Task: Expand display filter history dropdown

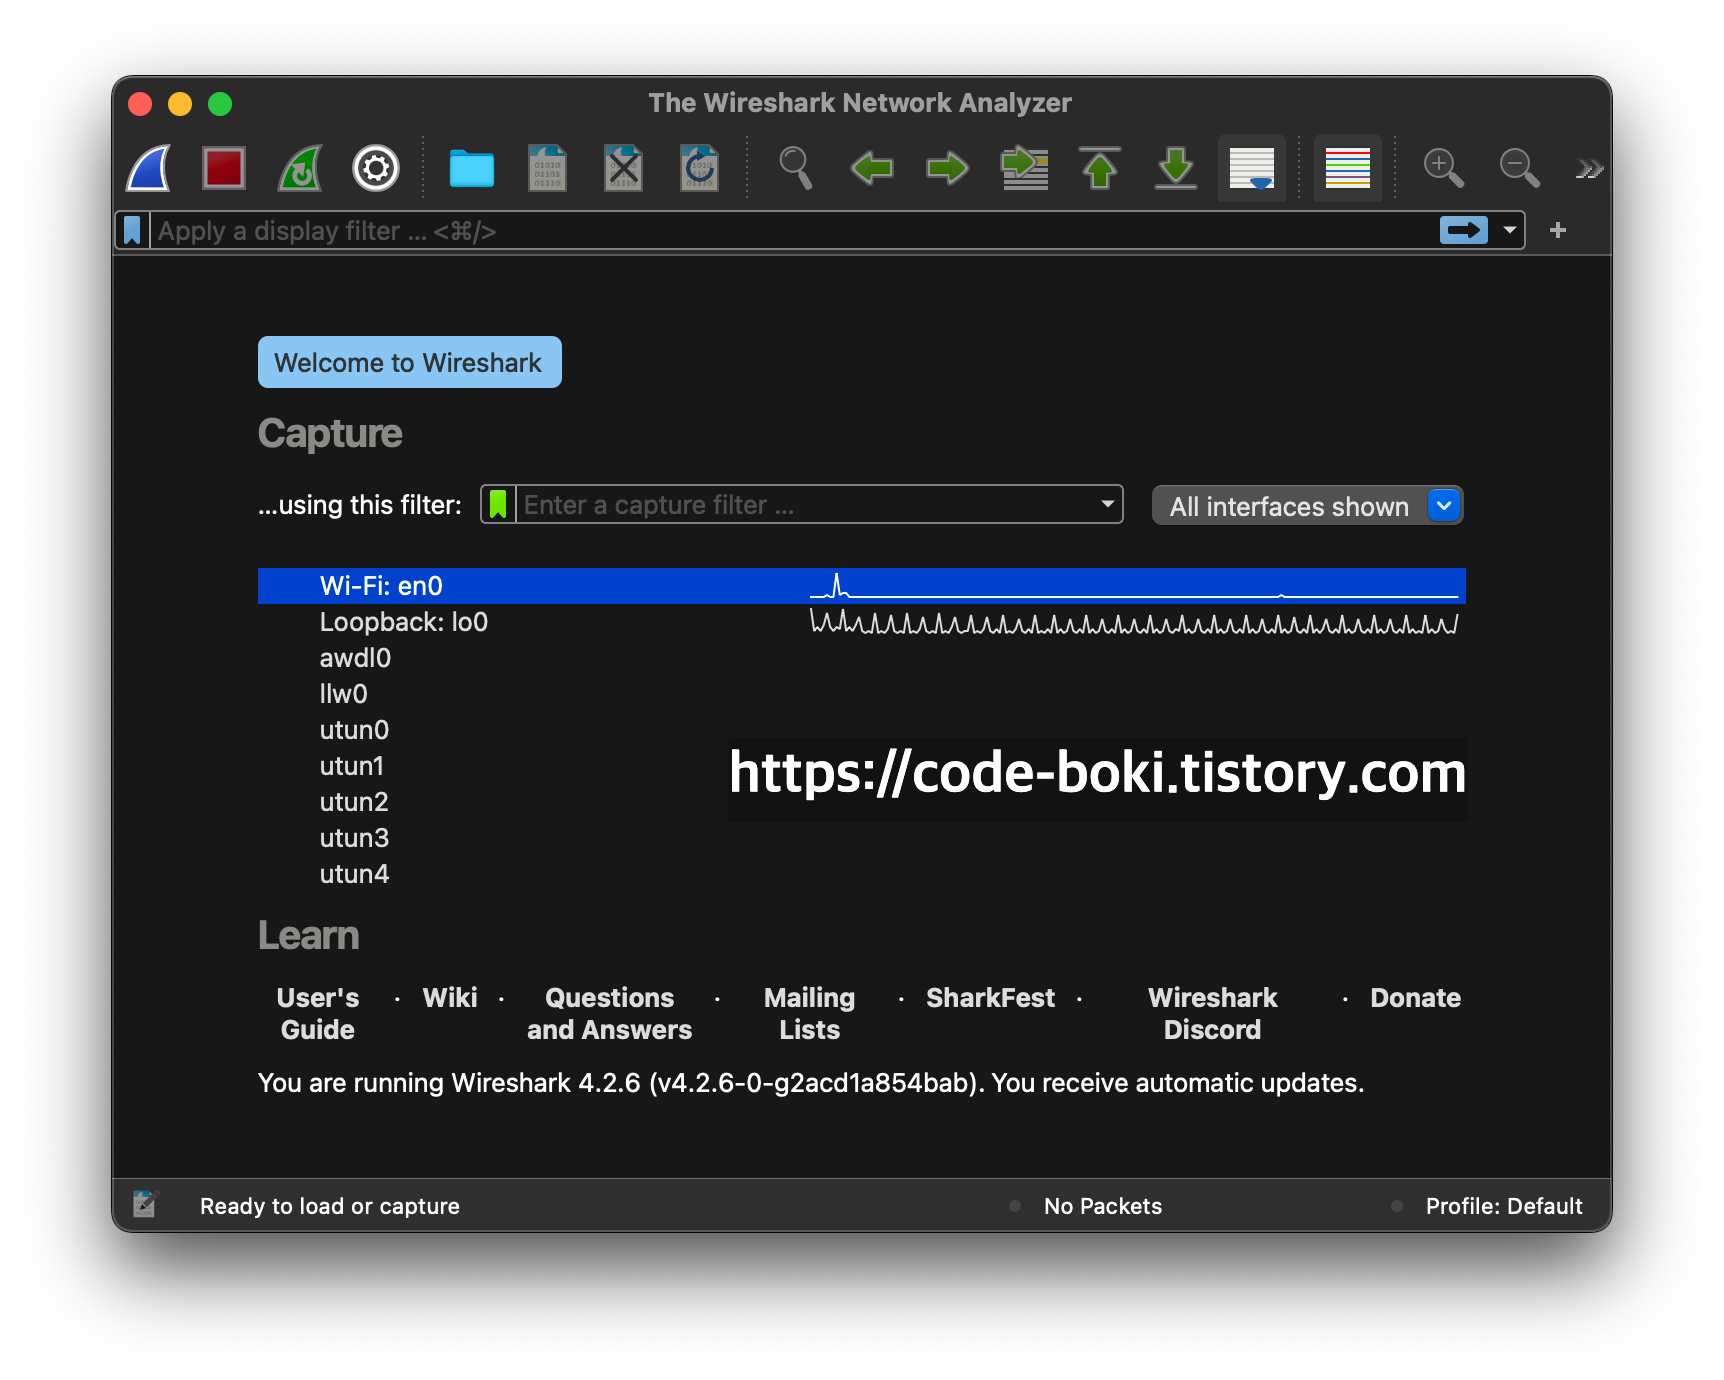Action: click(1510, 230)
